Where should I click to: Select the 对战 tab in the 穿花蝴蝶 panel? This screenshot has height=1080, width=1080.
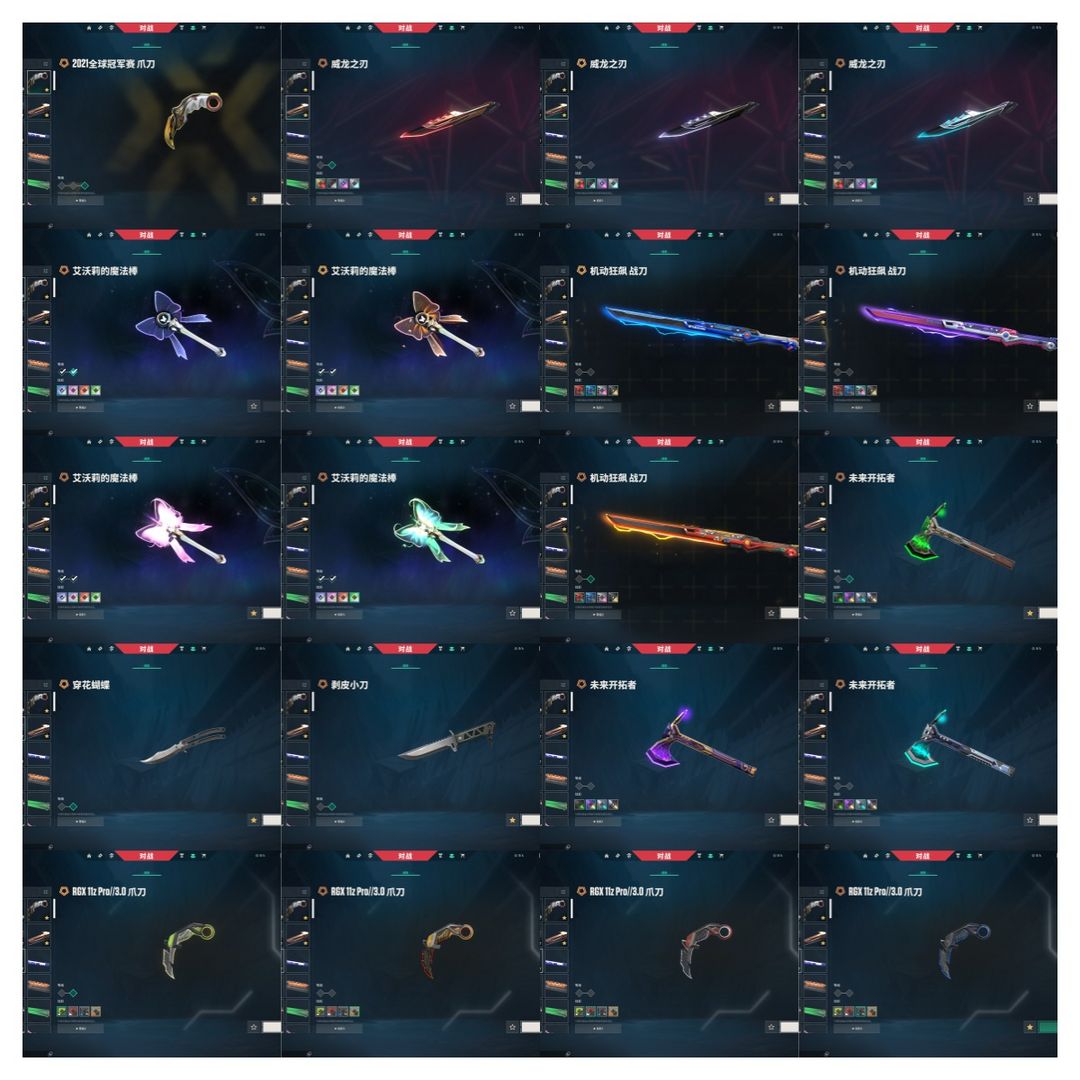(147, 649)
